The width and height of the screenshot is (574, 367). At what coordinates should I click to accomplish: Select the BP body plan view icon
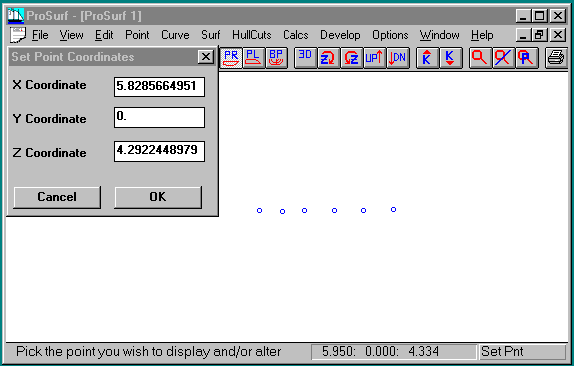coord(276,58)
